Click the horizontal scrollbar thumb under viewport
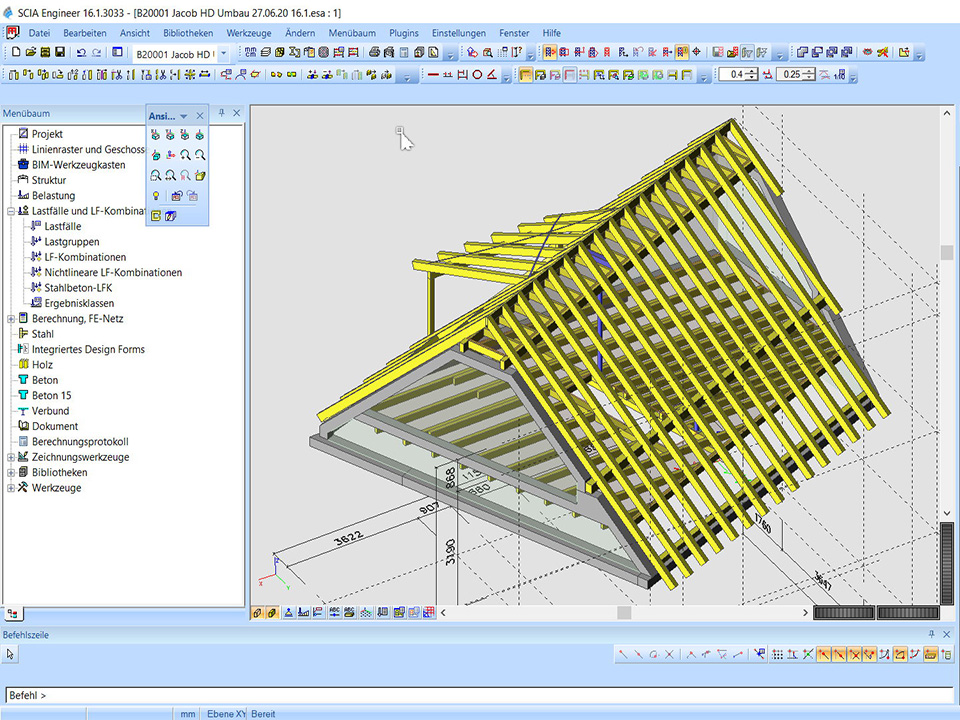This screenshot has height=720, width=960. (624, 613)
